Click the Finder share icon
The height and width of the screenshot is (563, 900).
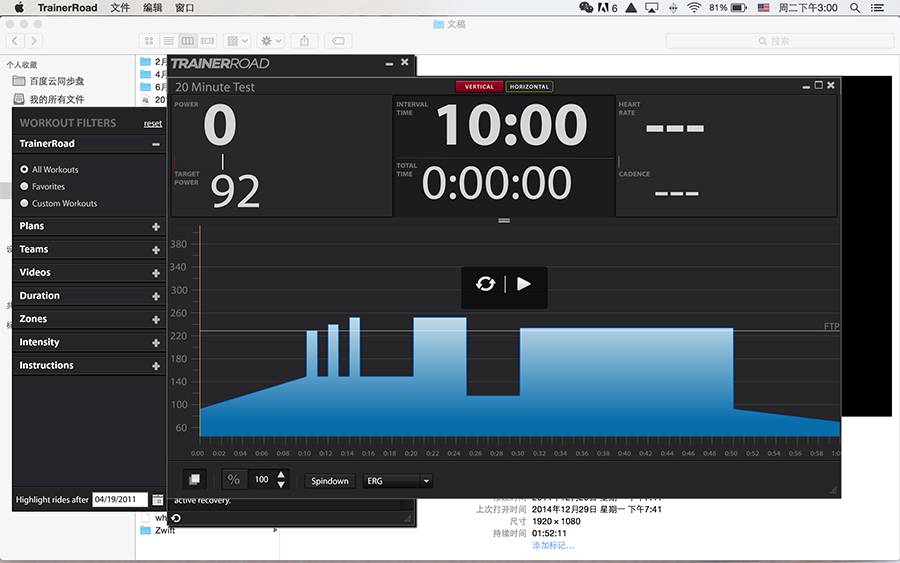pyautogui.click(x=304, y=41)
